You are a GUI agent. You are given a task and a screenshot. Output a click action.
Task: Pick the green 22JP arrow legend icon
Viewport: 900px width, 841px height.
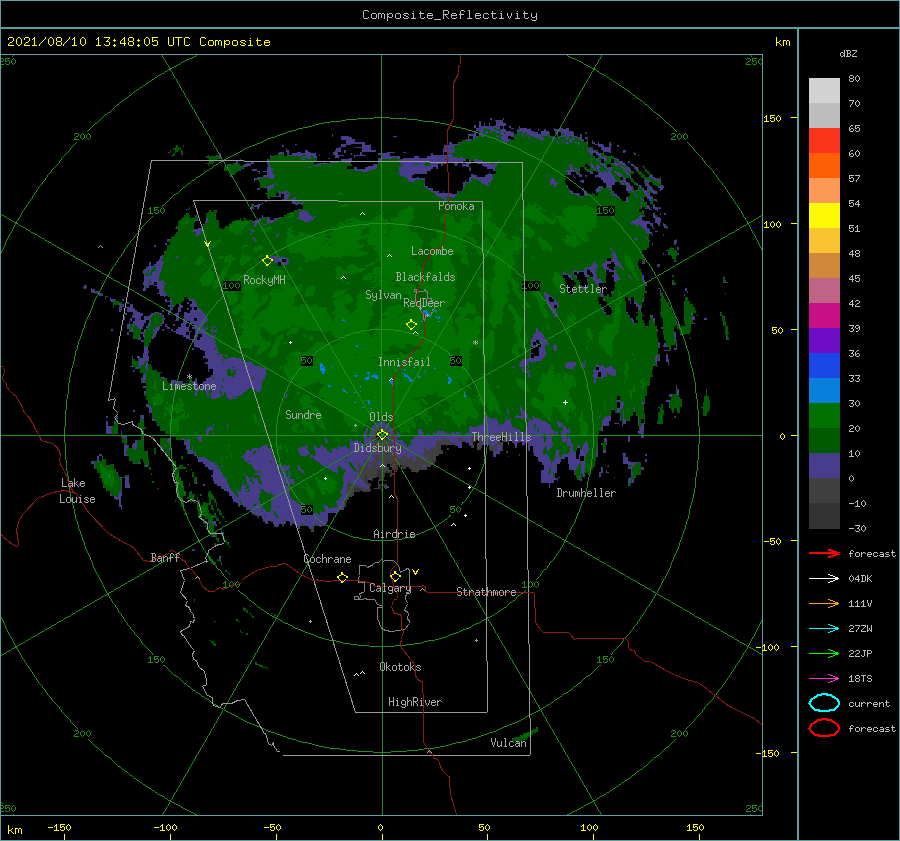[x=824, y=653]
